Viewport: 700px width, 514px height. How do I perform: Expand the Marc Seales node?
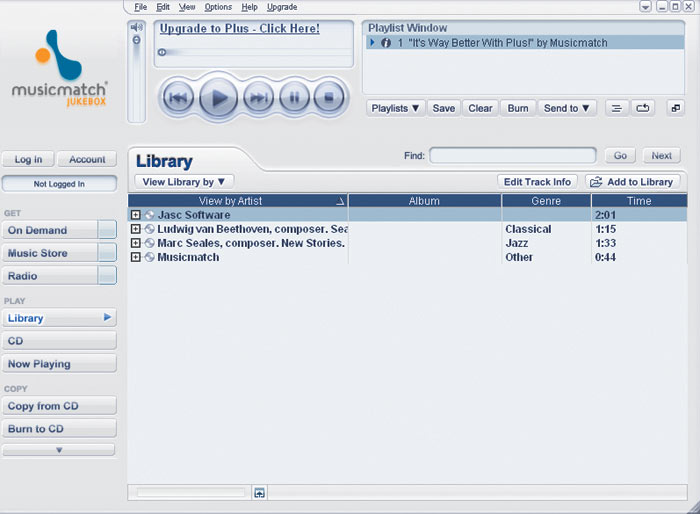[x=136, y=243]
